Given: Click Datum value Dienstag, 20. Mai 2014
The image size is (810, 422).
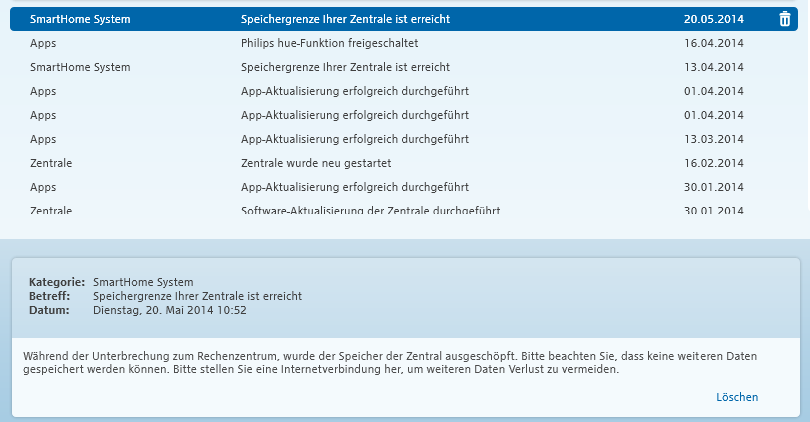Looking at the screenshot, I should 169,310.
